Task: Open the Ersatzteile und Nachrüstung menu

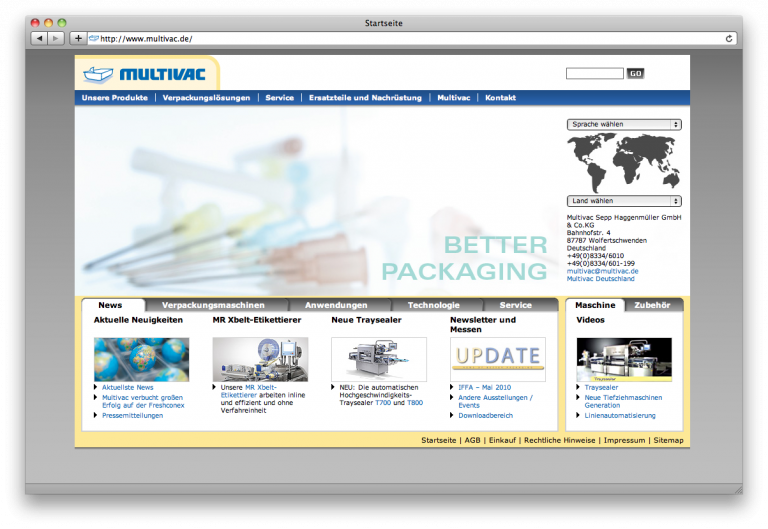Action: [367, 98]
